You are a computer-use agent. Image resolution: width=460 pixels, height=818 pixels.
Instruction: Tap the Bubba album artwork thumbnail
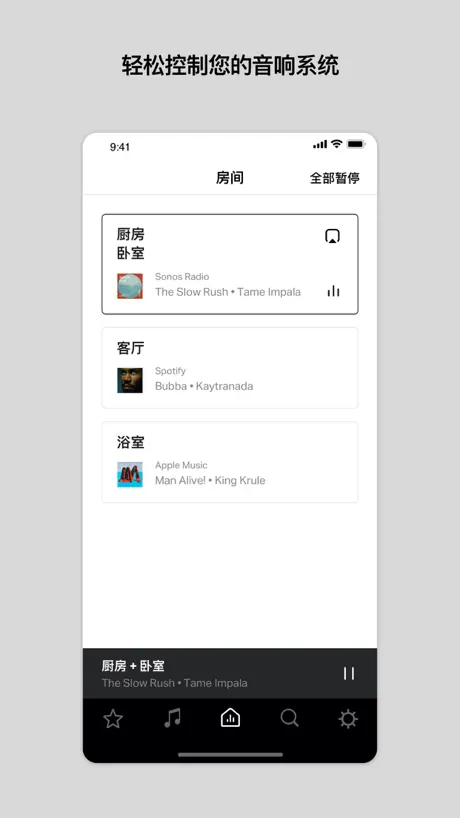(130, 380)
